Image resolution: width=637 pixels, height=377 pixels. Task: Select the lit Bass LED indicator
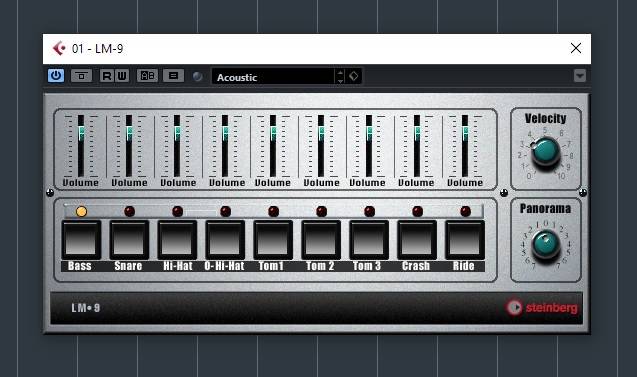pos(81,211)
